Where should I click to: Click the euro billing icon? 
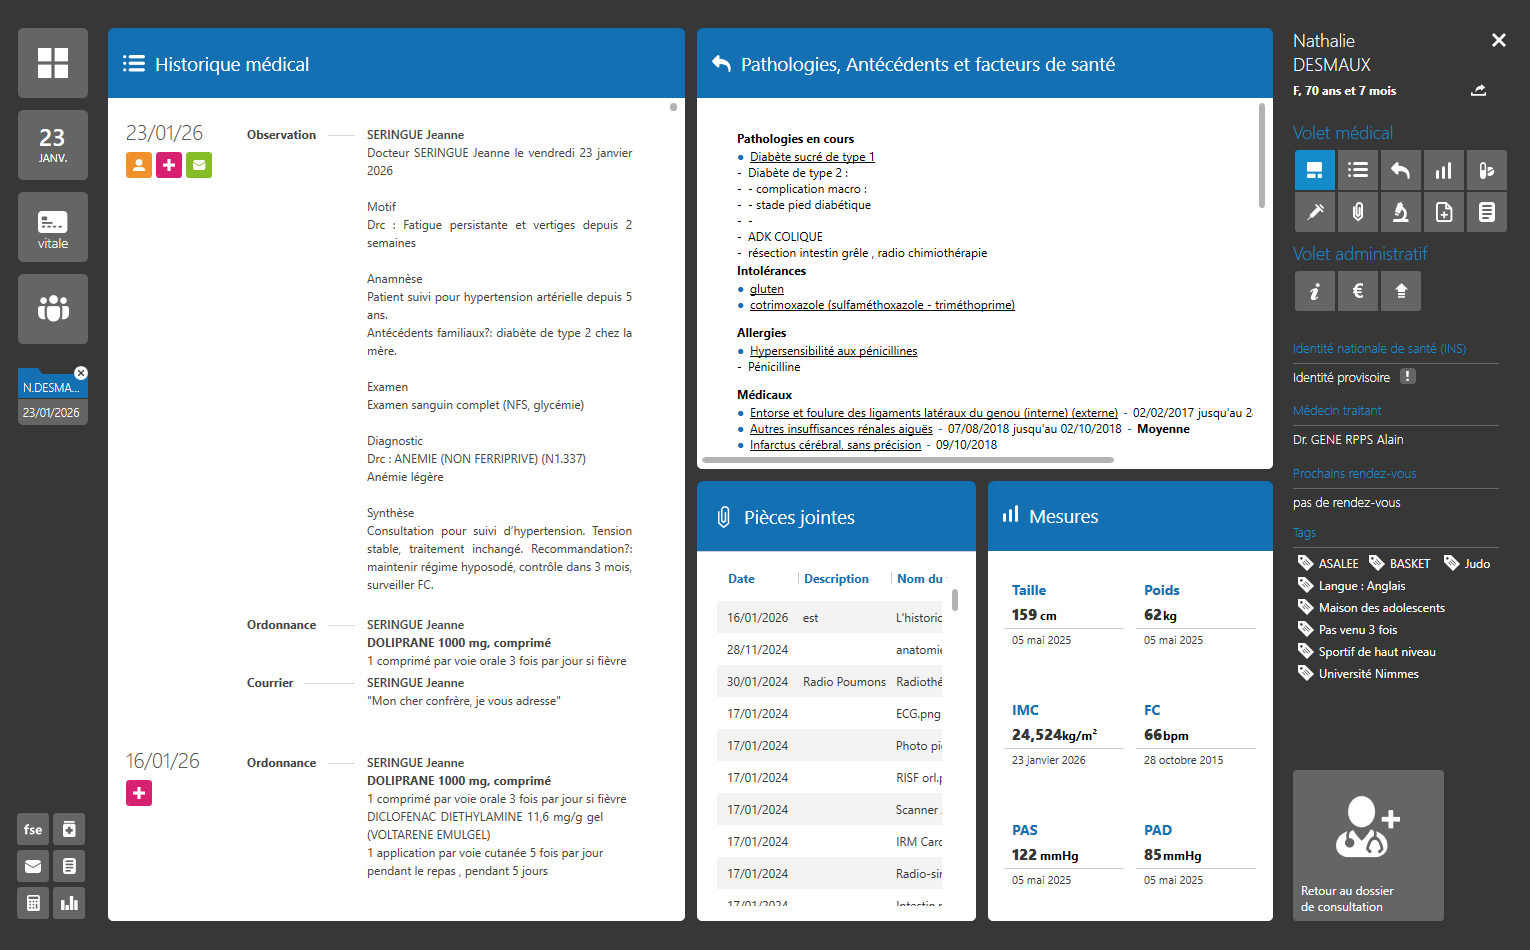(x=1358, y=291)
